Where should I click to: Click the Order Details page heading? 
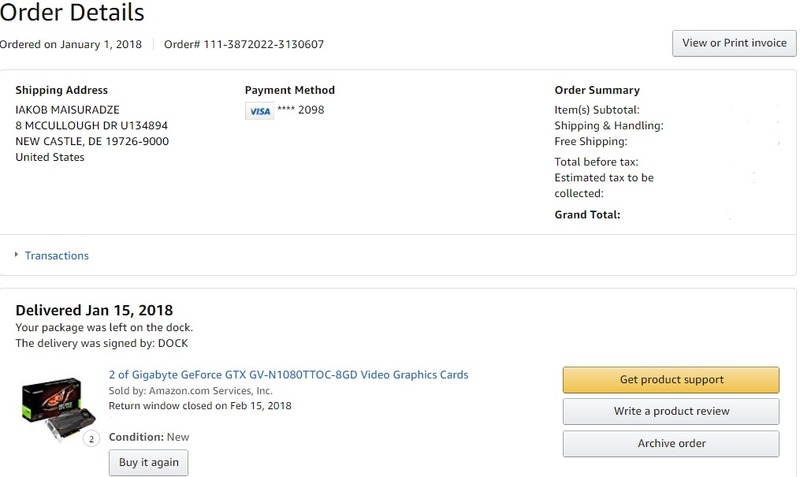(72, 13)
